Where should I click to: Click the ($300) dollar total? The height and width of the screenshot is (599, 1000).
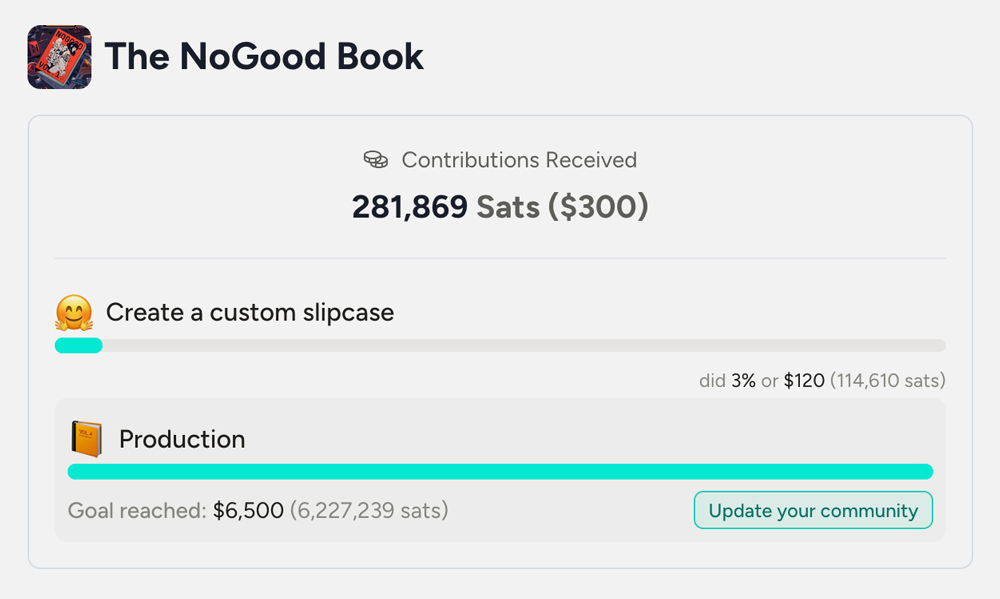coord(598,207)
